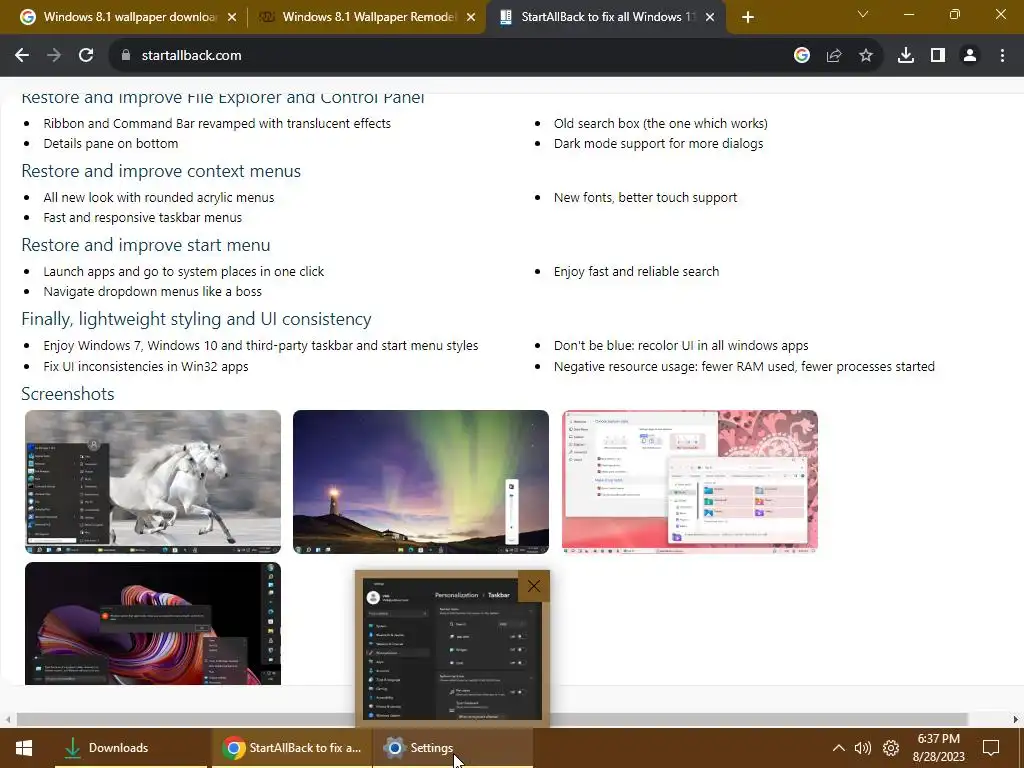Close the Windows 8.1 Wallpaper Remodel tab
The width and height of the screenshot is (1024, 768).
pos(471,18)
